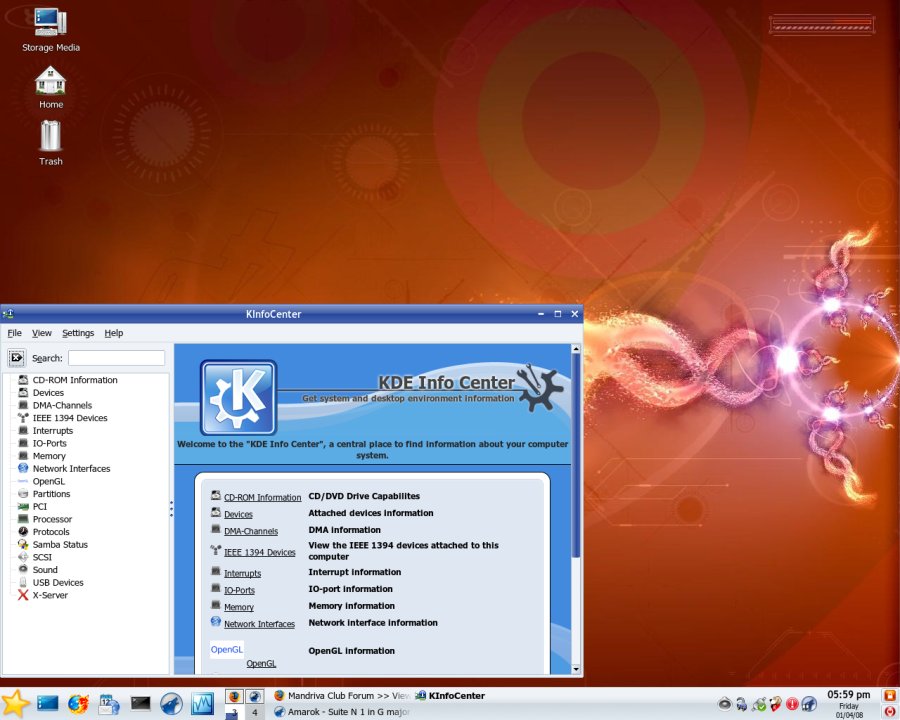The width and height of the screenshot is (900, 720).
Task: Follow the Memory link on welcome page
Action: pyautogui.click(x=239, y=607)
